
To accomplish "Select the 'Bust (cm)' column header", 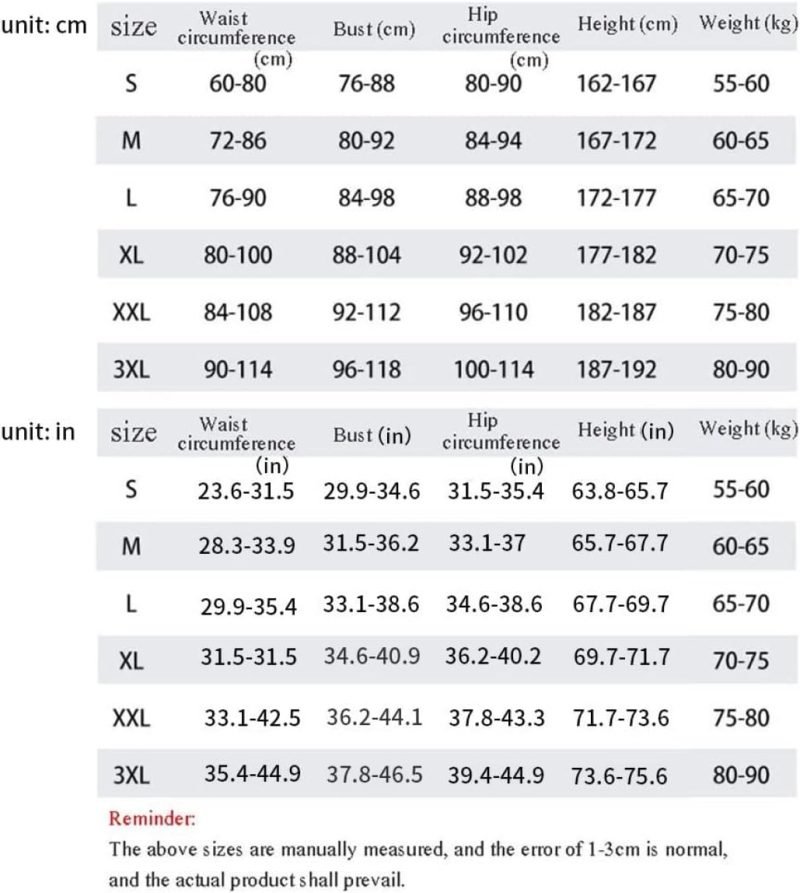I will (373, 29).
